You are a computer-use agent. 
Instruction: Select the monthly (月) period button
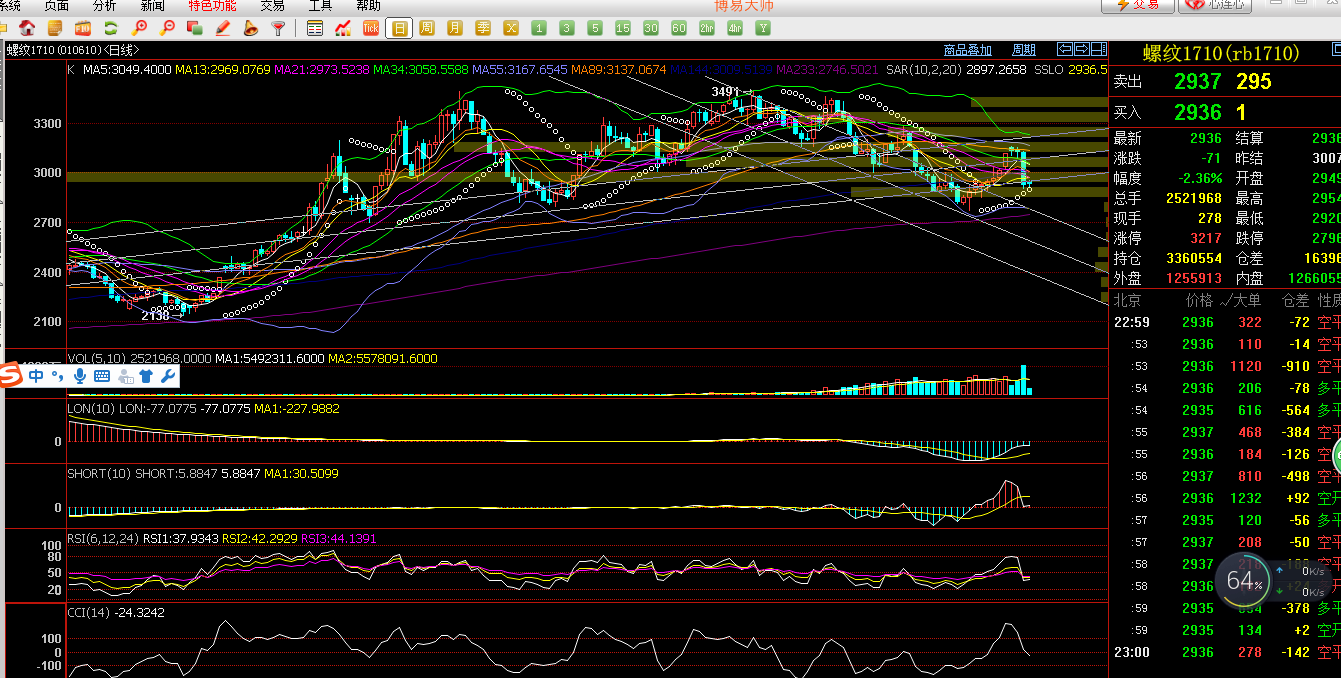coord(455,28)
